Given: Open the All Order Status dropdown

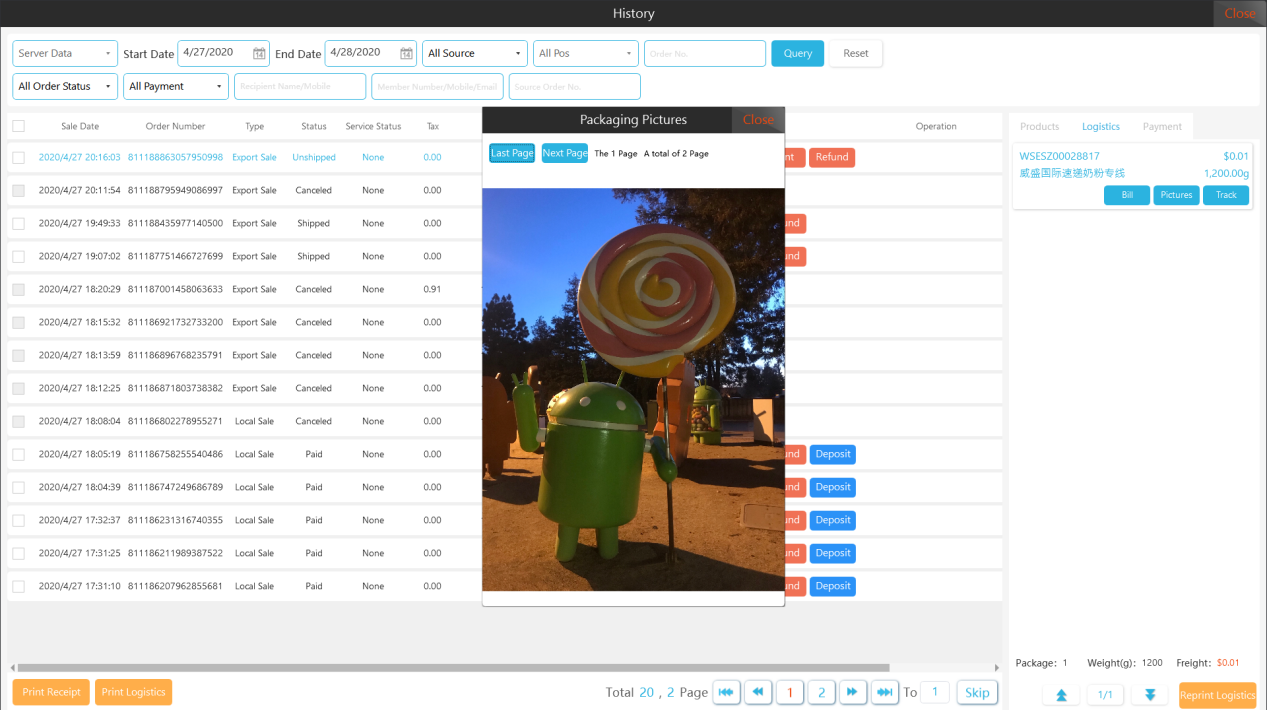Looking at the screenshot, I should pos(65,87).
